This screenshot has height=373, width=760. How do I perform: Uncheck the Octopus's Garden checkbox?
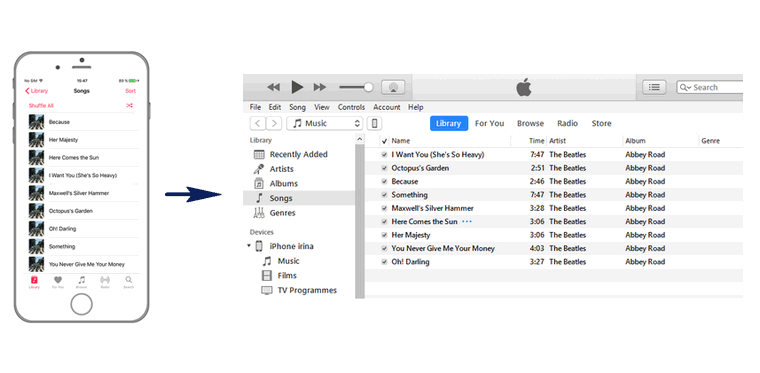pos(384,168)
